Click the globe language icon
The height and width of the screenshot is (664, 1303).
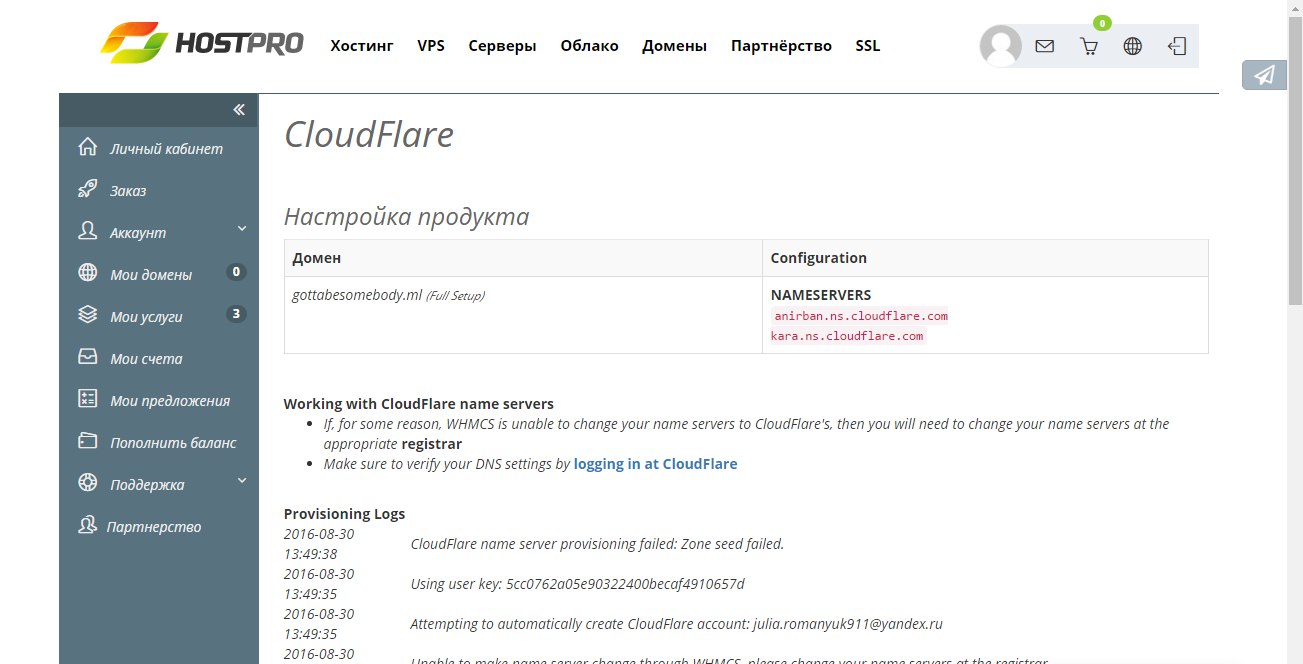1133,46
